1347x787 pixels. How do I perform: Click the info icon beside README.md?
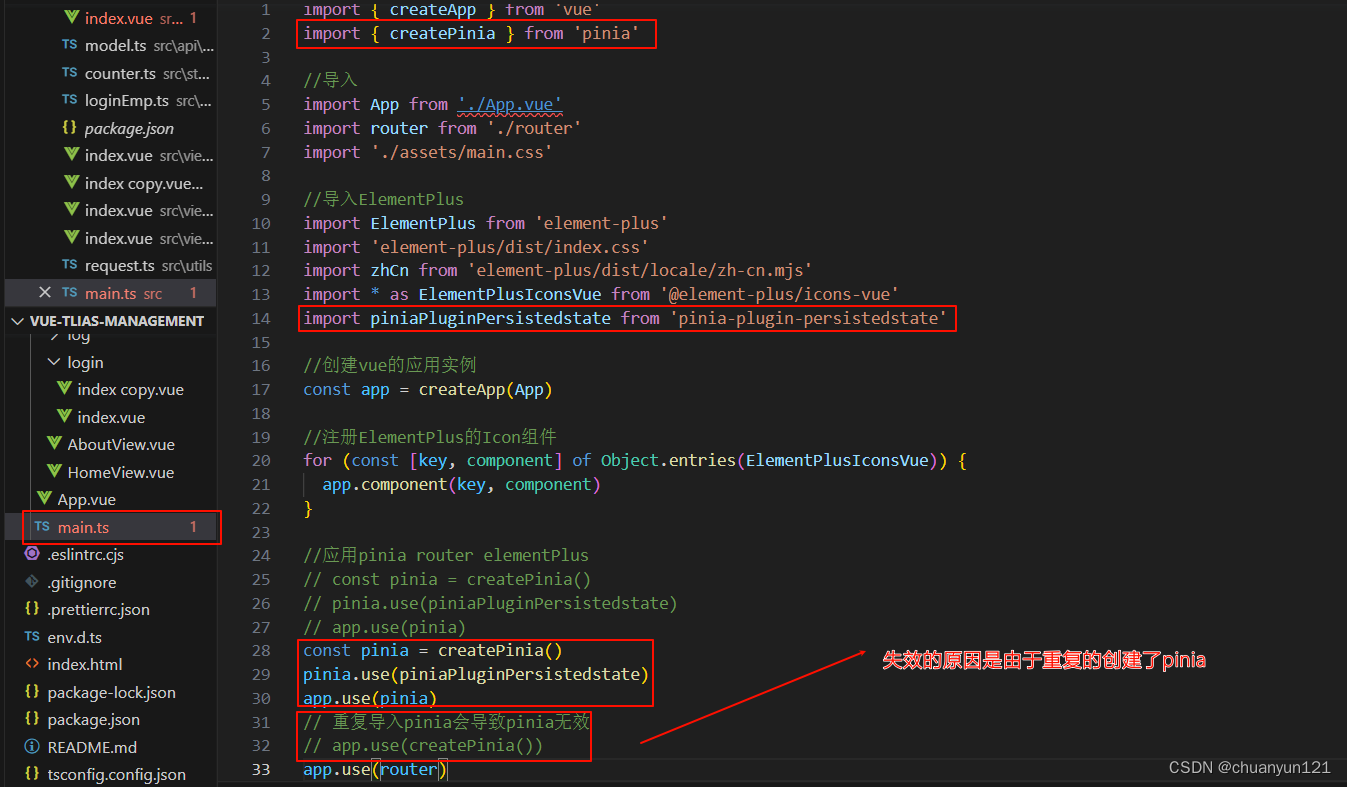pyautogui.click(x=31, y=746)
